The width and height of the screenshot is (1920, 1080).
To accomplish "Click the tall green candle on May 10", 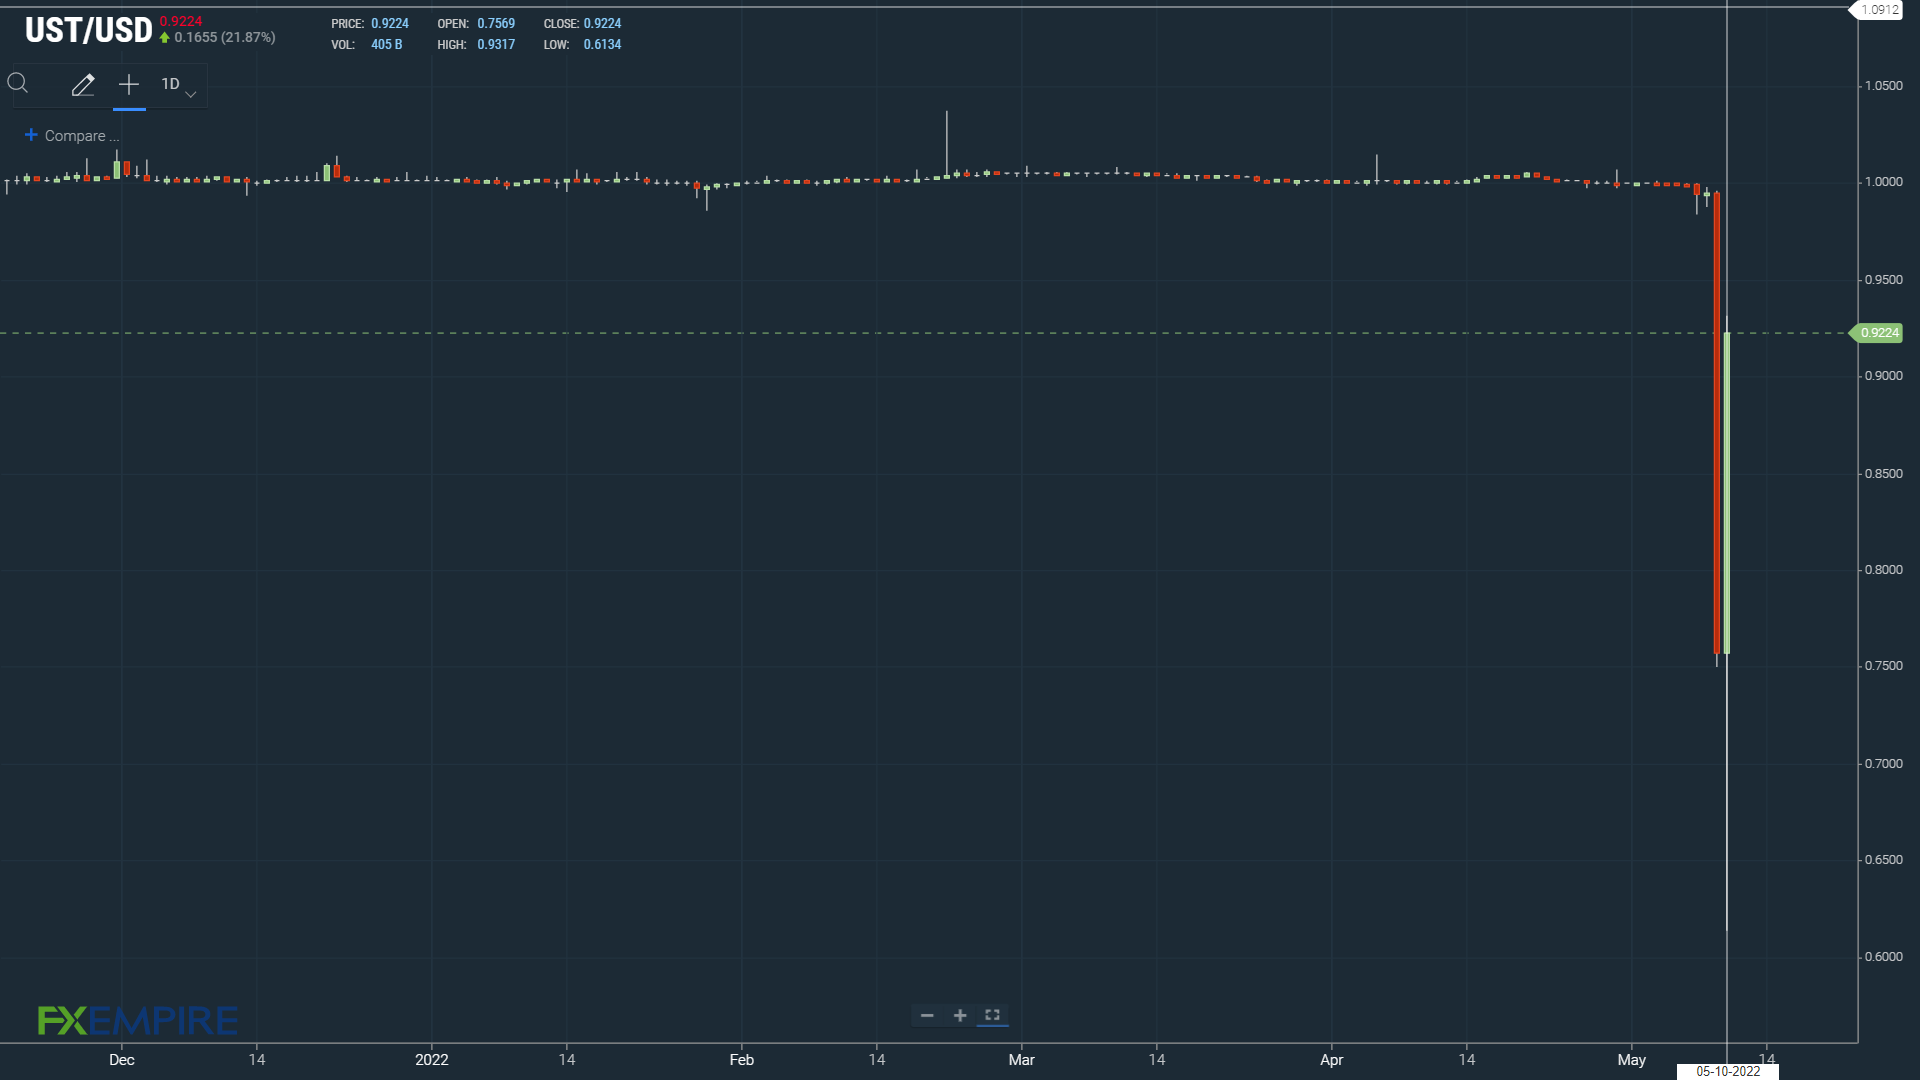I will click(x=1727, y=493).
